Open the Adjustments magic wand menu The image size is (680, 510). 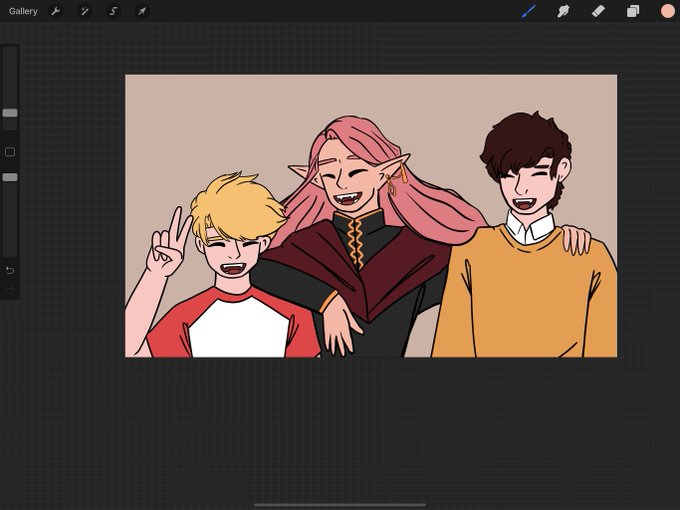[x=85, y=11]
